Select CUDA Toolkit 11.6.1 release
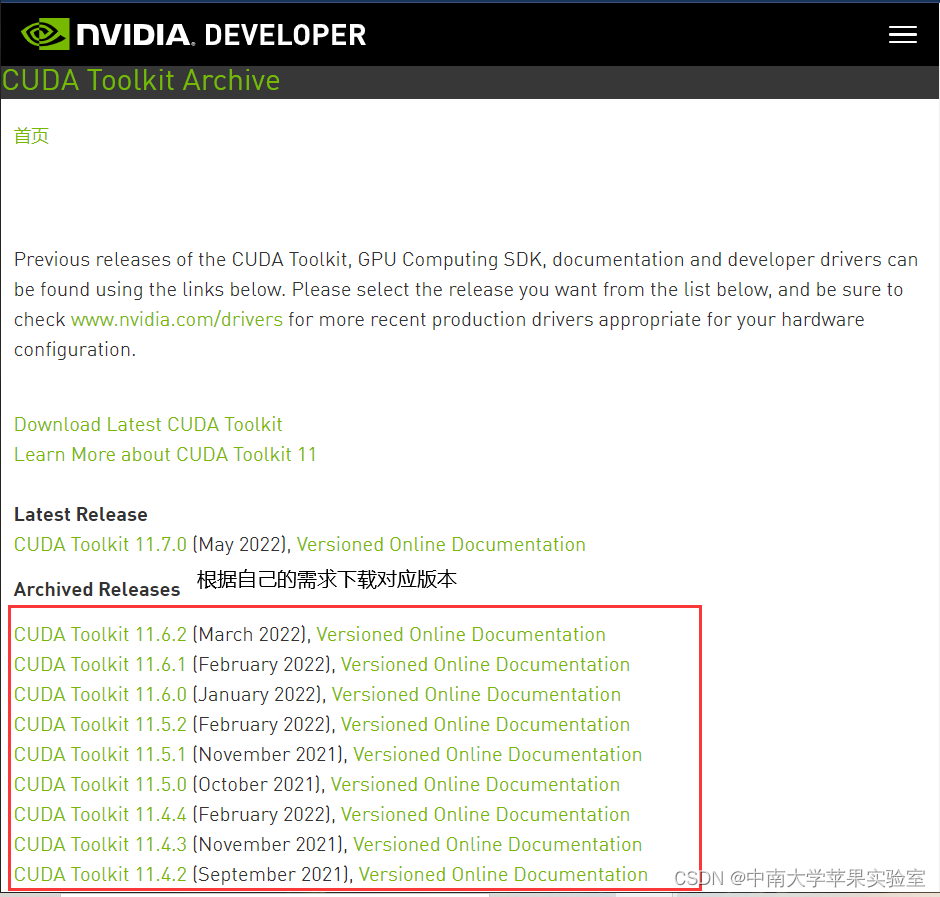This screenshot has height=897, width=940. [100, 664]
